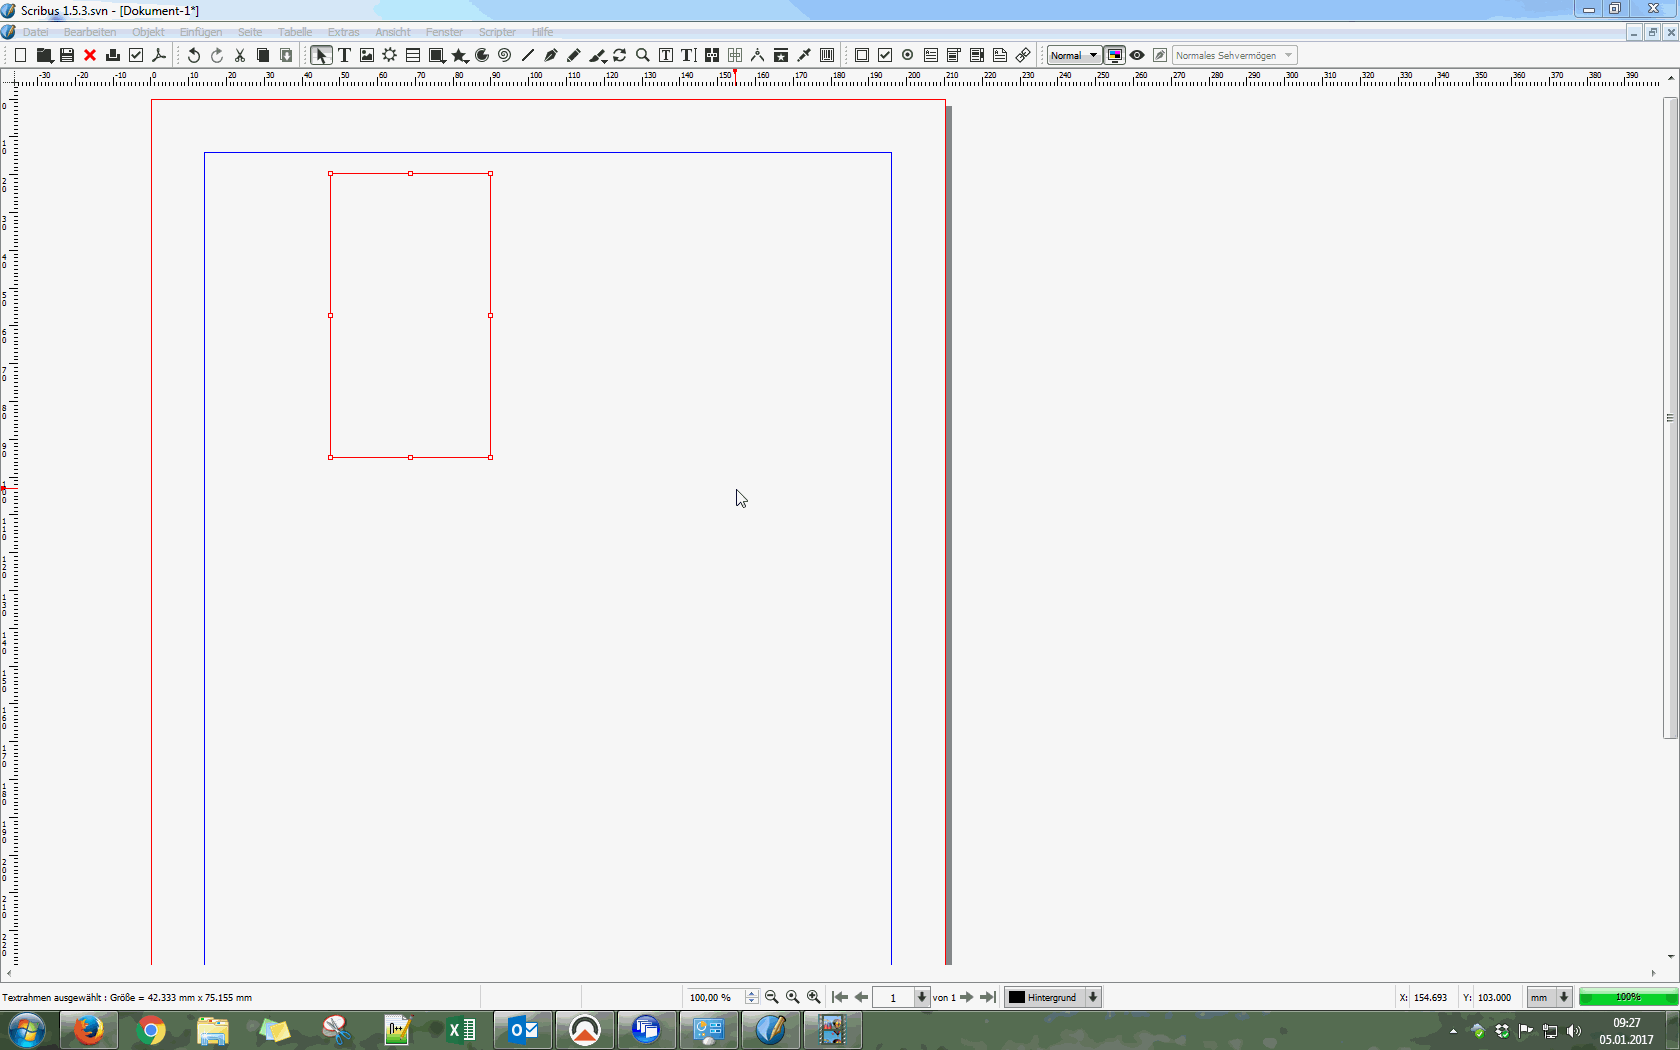Select the Spiral shape tool

pos(505,56)
